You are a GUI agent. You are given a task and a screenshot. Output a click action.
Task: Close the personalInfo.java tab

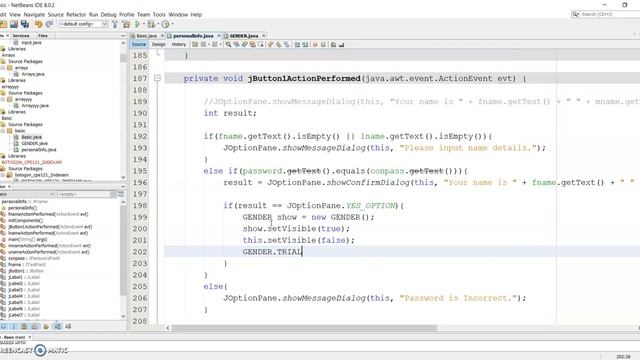coord(219,36)
